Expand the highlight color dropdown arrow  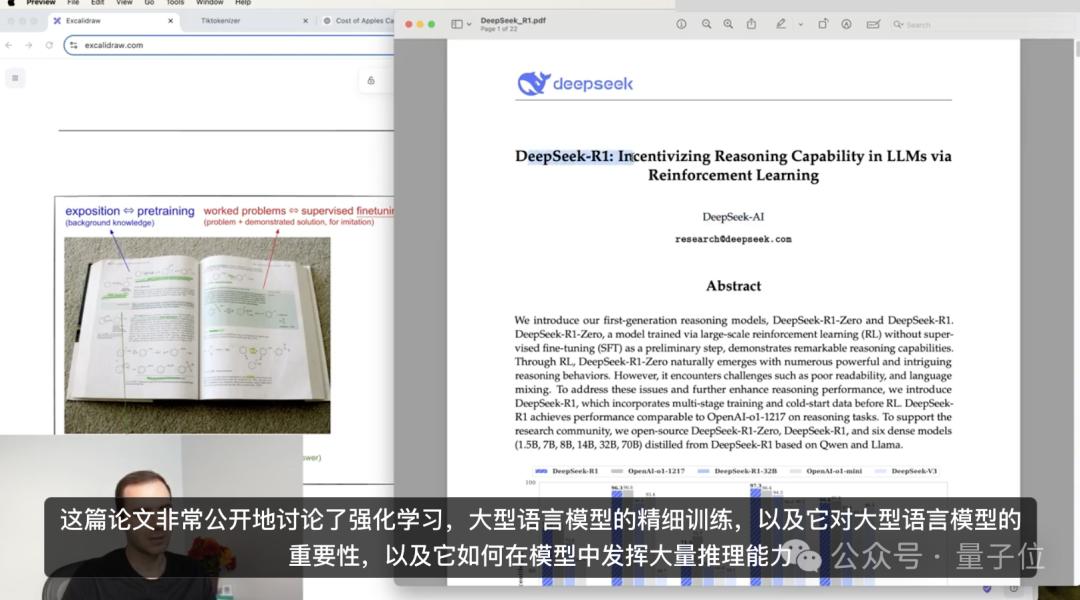coord(800,24)
